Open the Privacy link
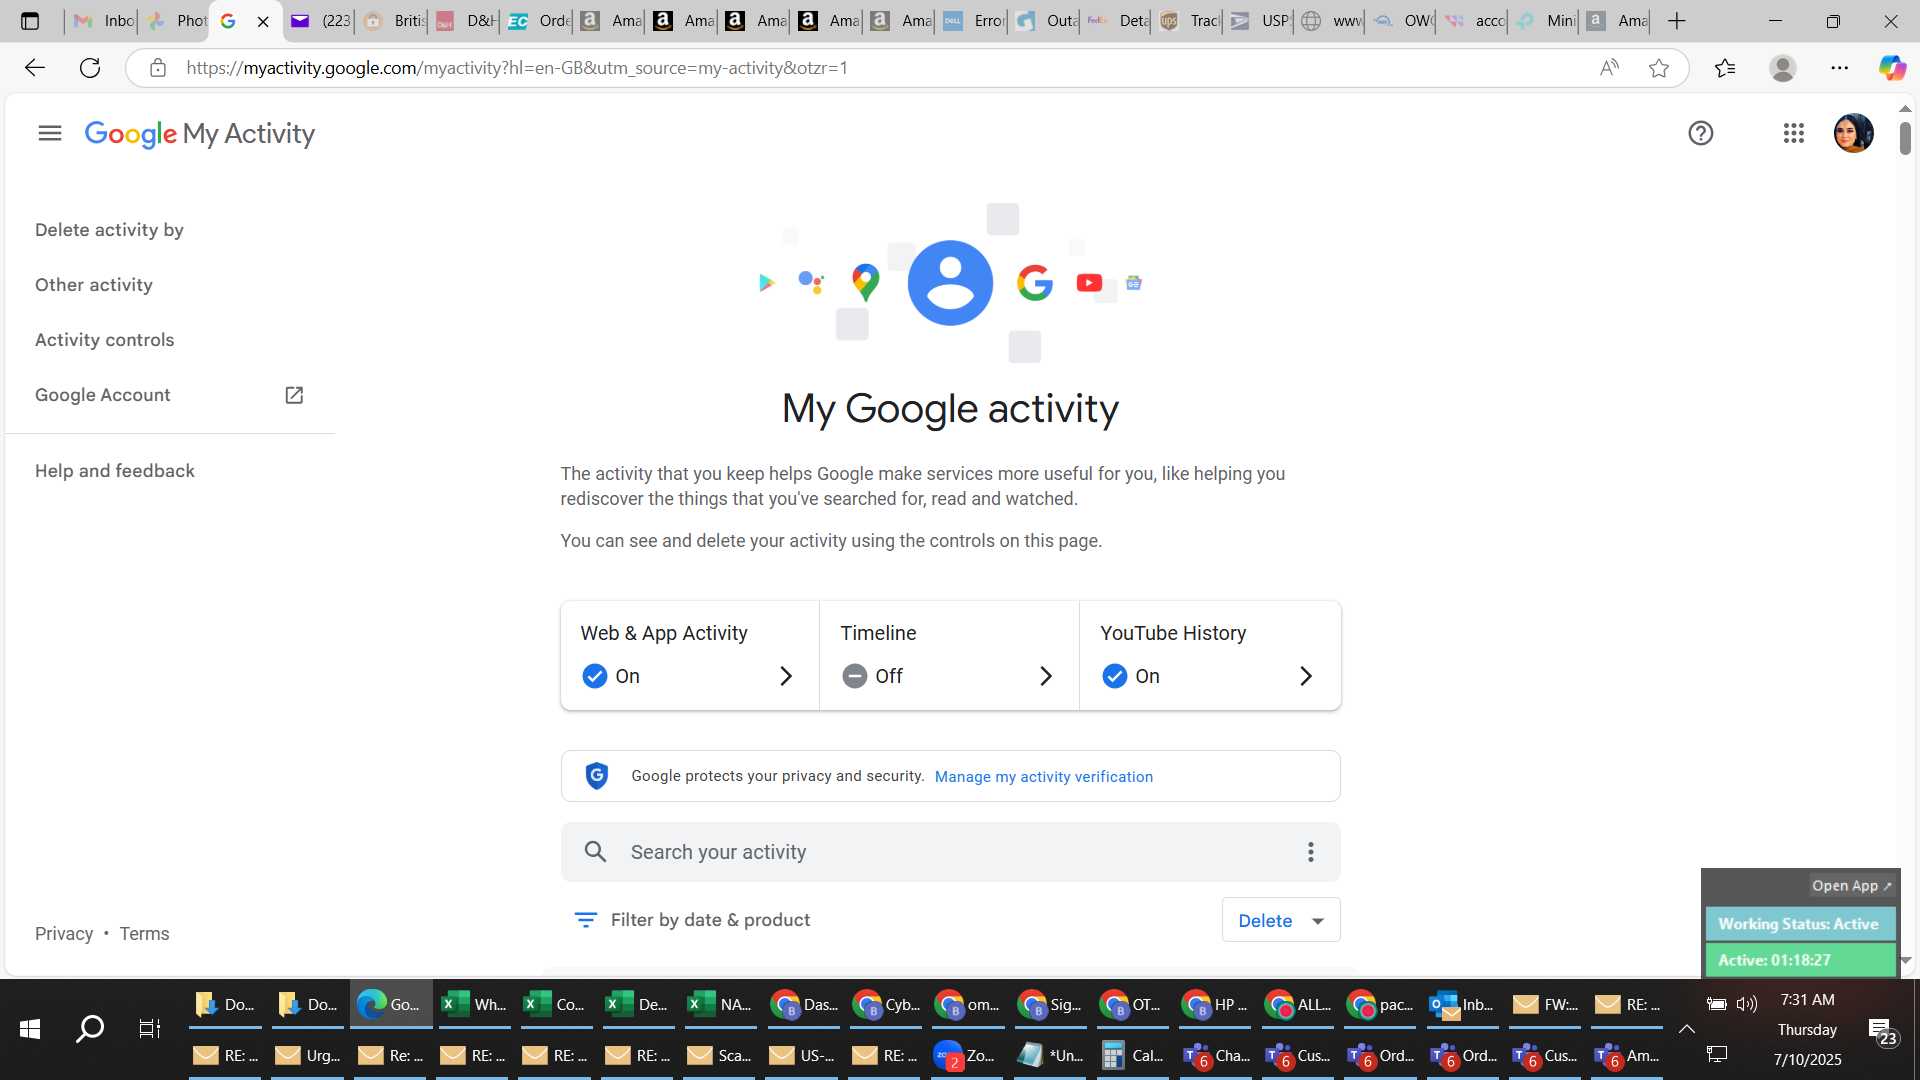 coord(64,934)
